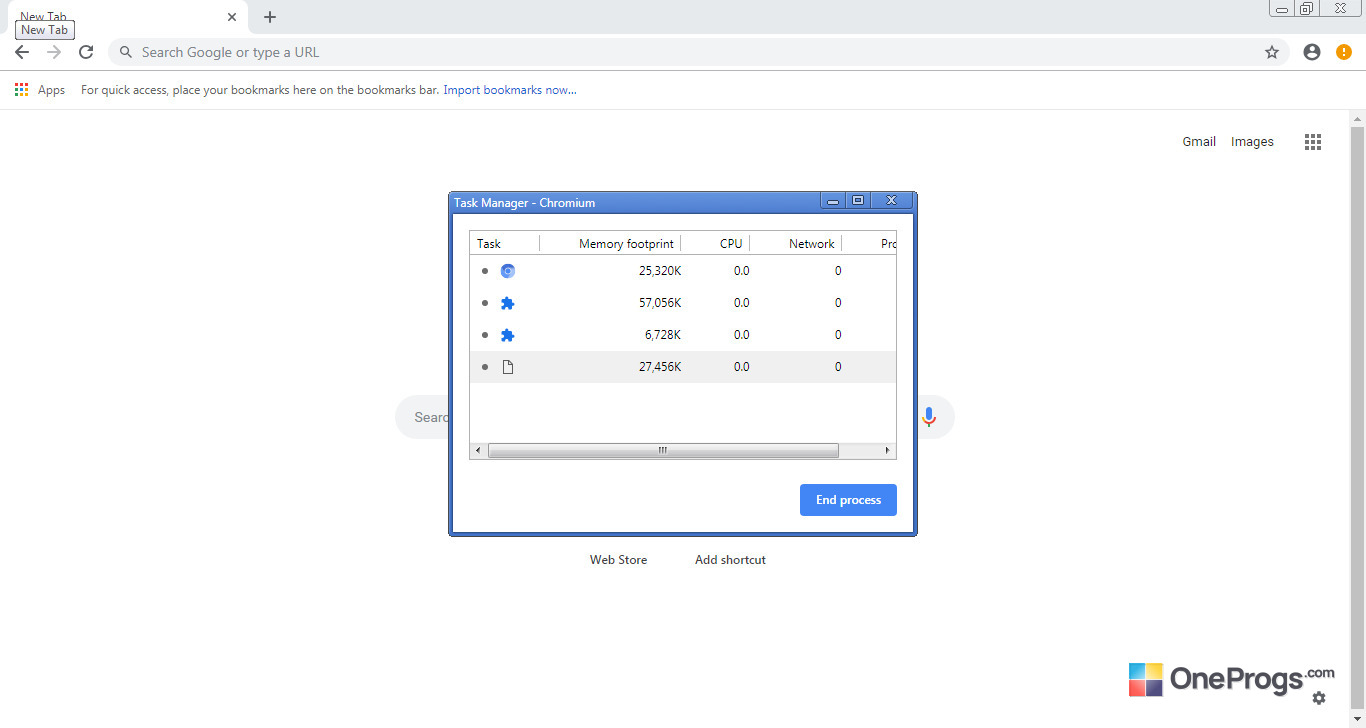The image size is (1366, 728).
Task: Click the forward navigation arrow
Action: [54, 52]
